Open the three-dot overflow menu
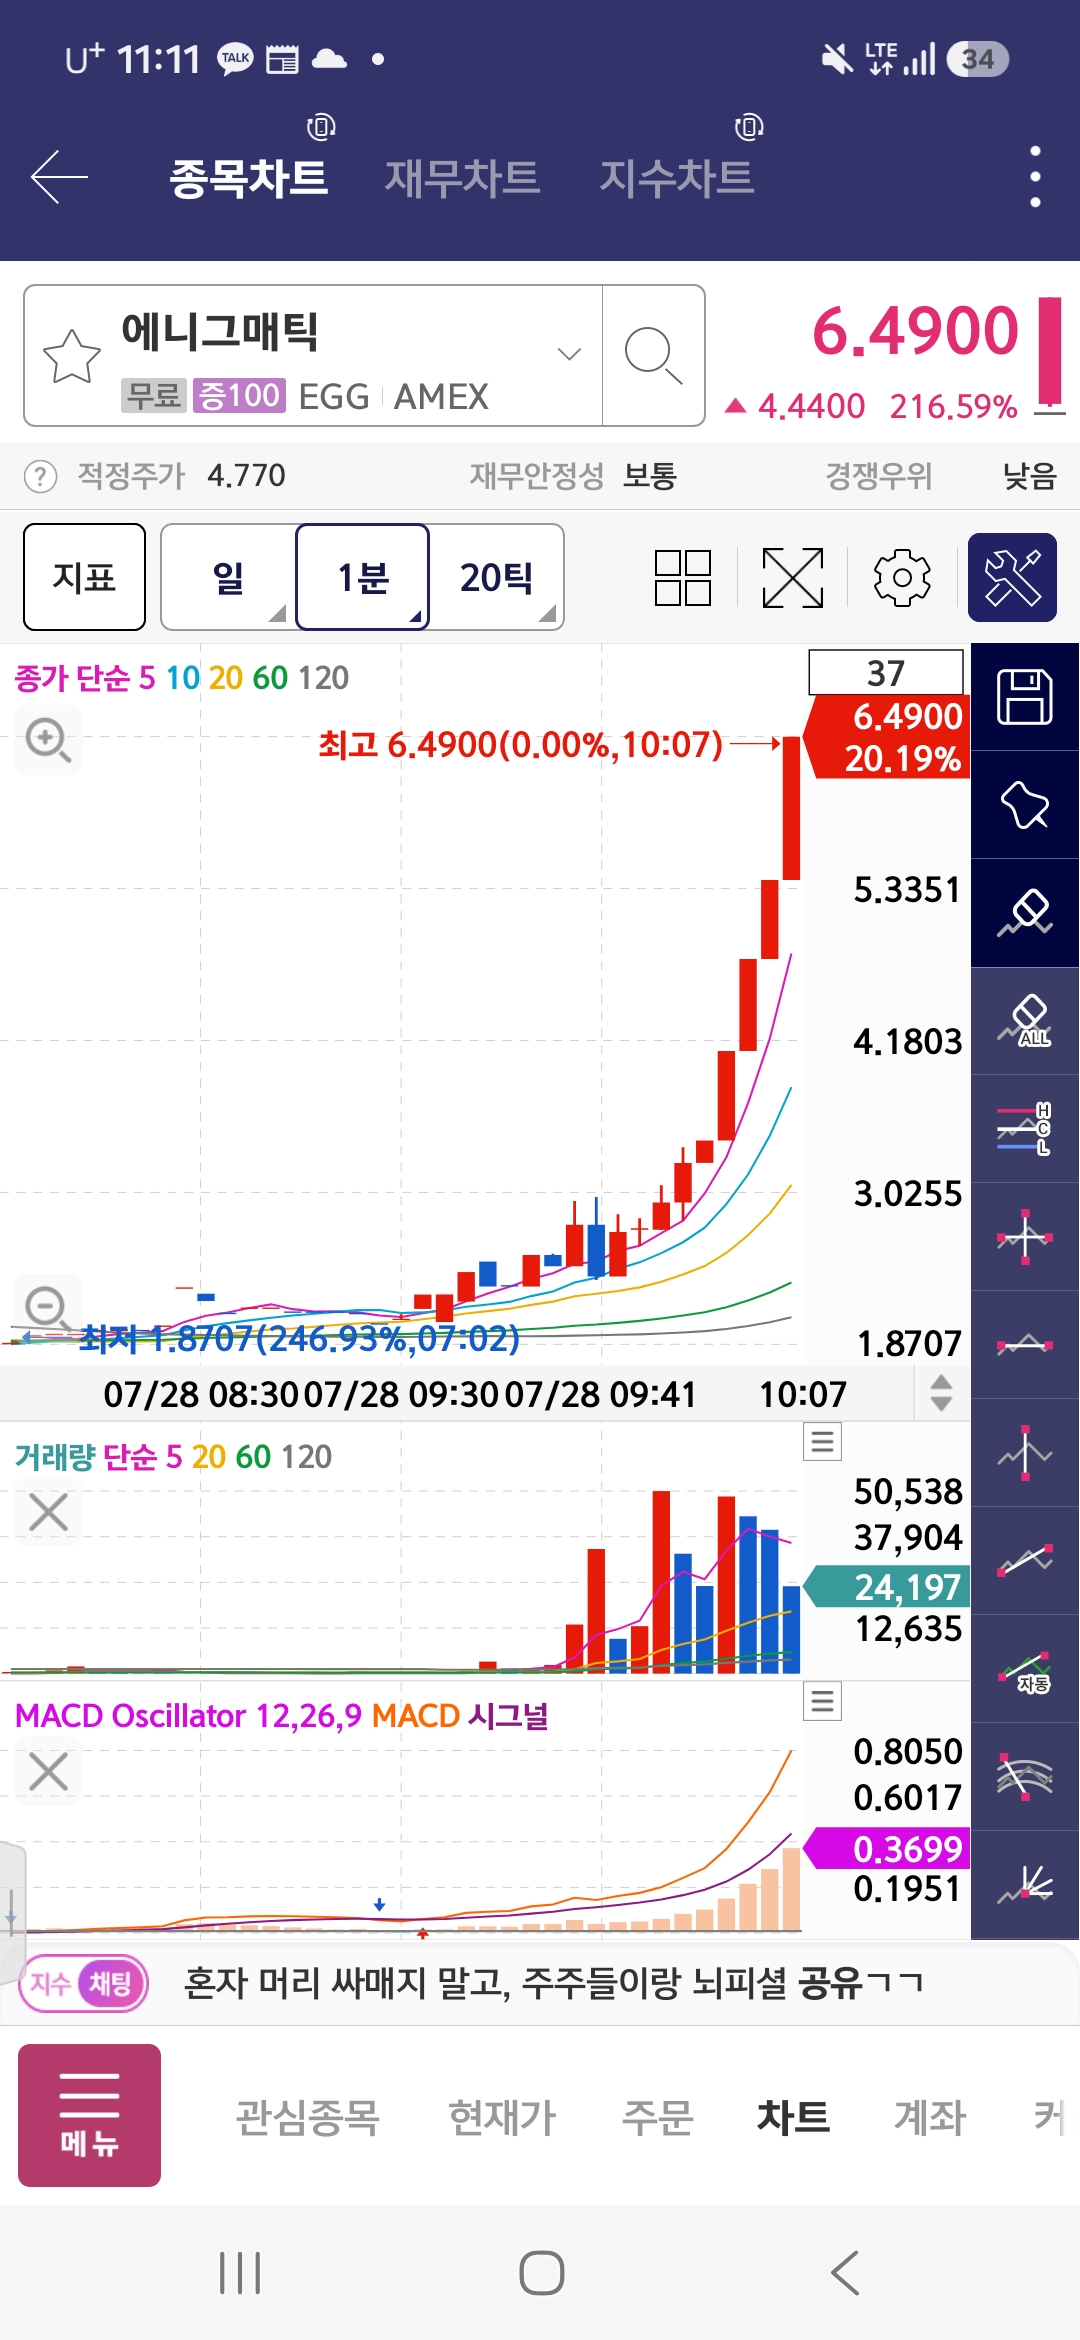This screenshot has height=2340, width=1080. tap(1035, 177)
